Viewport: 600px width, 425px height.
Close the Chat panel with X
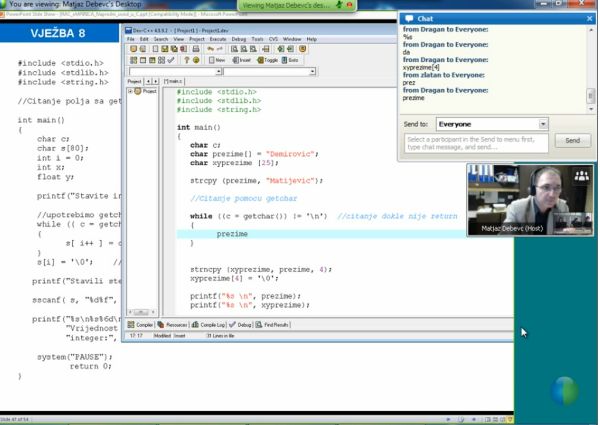click(589, 18)
